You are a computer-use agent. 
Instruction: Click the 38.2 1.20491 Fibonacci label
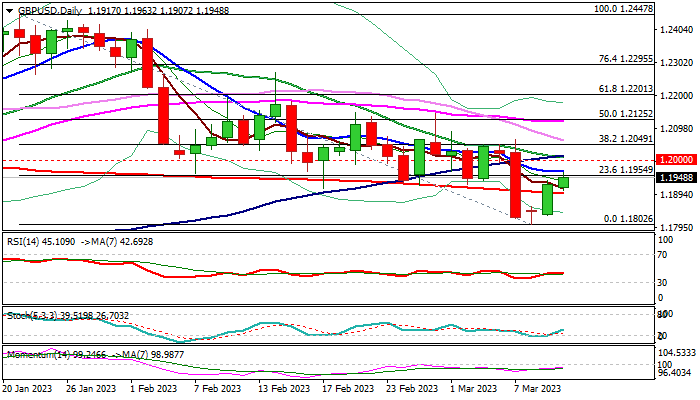point(625,139)
